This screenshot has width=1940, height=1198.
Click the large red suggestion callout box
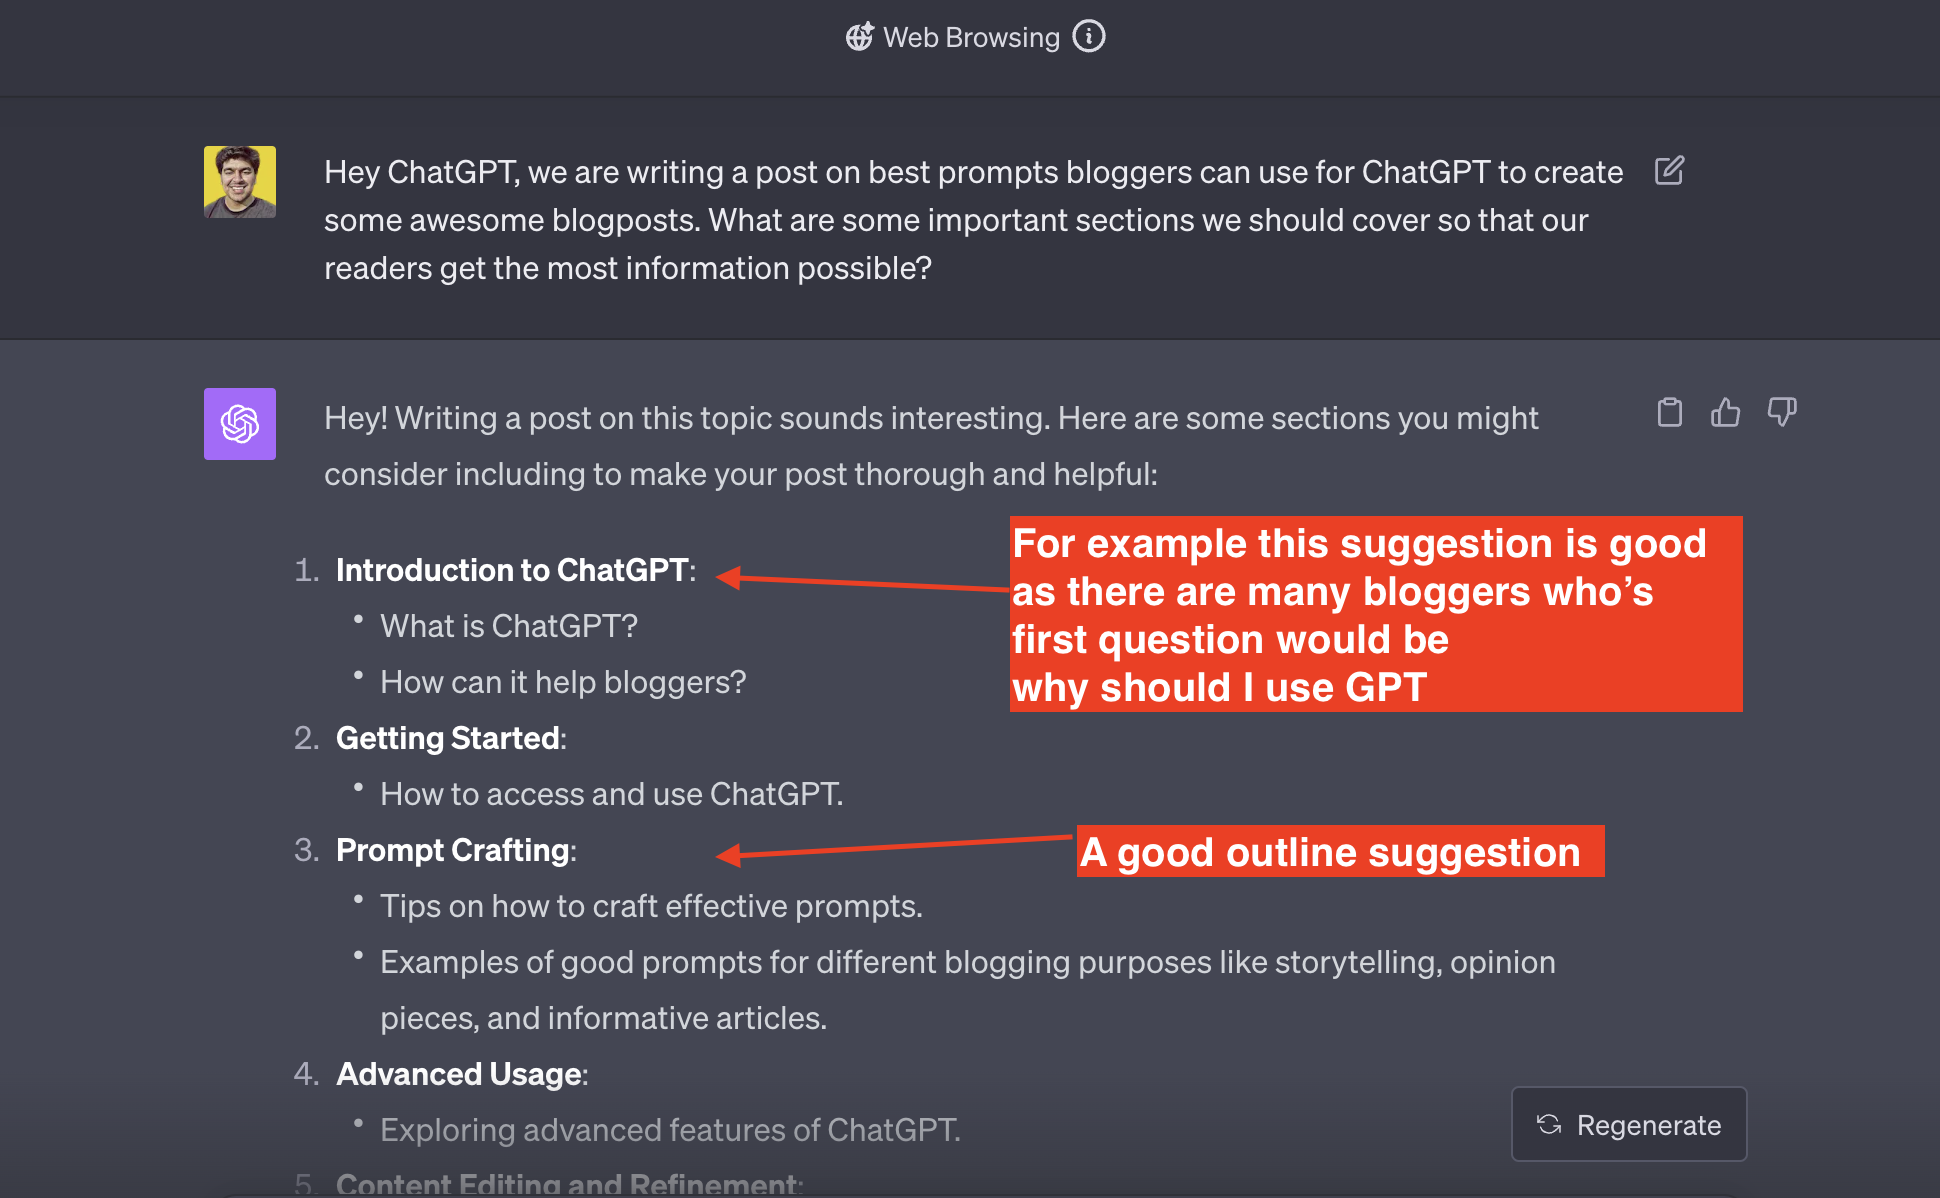click(x=1375, y=614)
